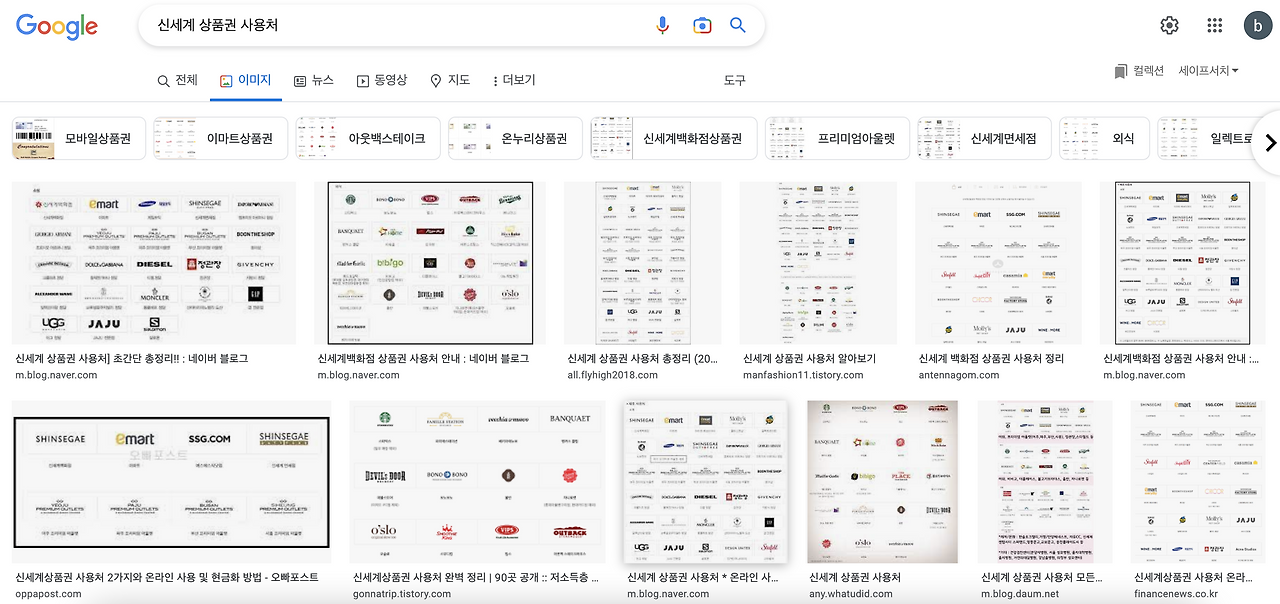Advance the suggestion chips with right arrow
1280x604 pixels.
coord(1270,143)
